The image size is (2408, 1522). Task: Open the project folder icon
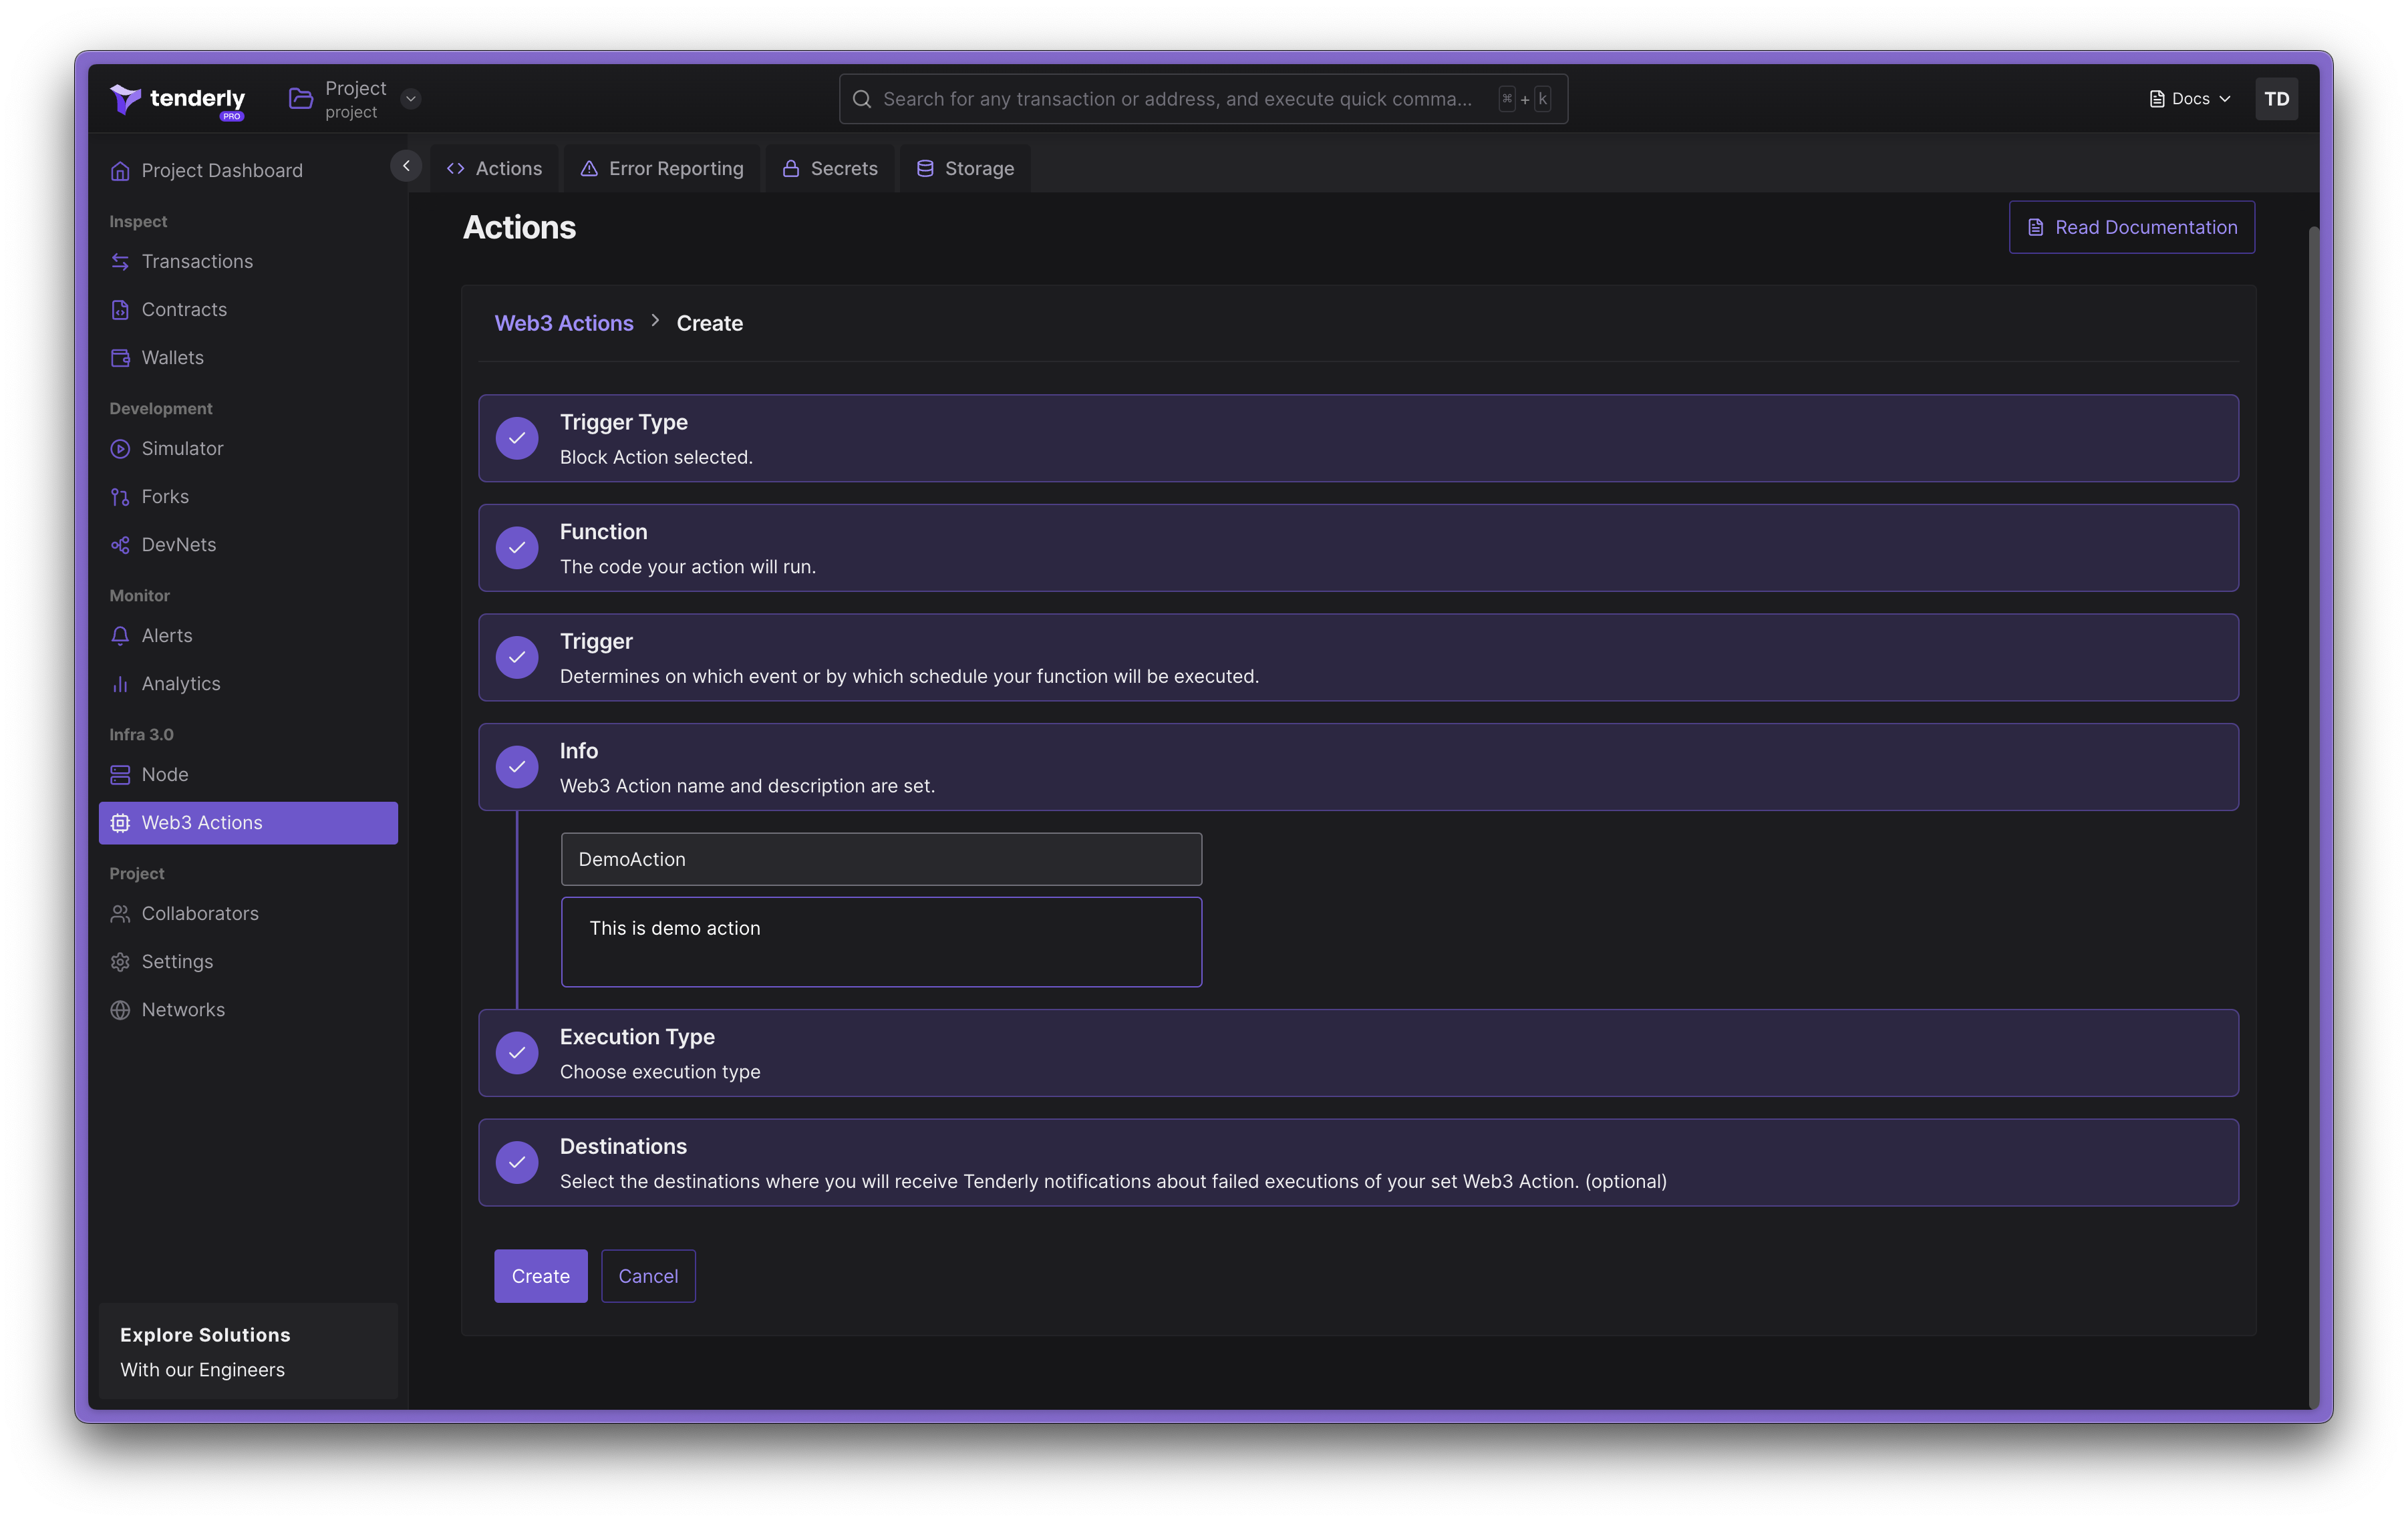click(301, 98)
